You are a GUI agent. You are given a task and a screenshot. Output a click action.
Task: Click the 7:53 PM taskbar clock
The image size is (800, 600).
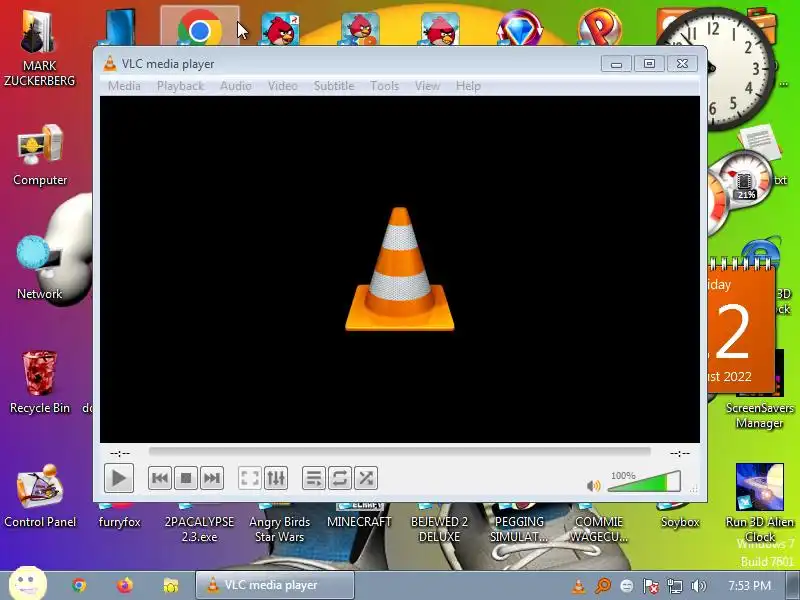749,585
